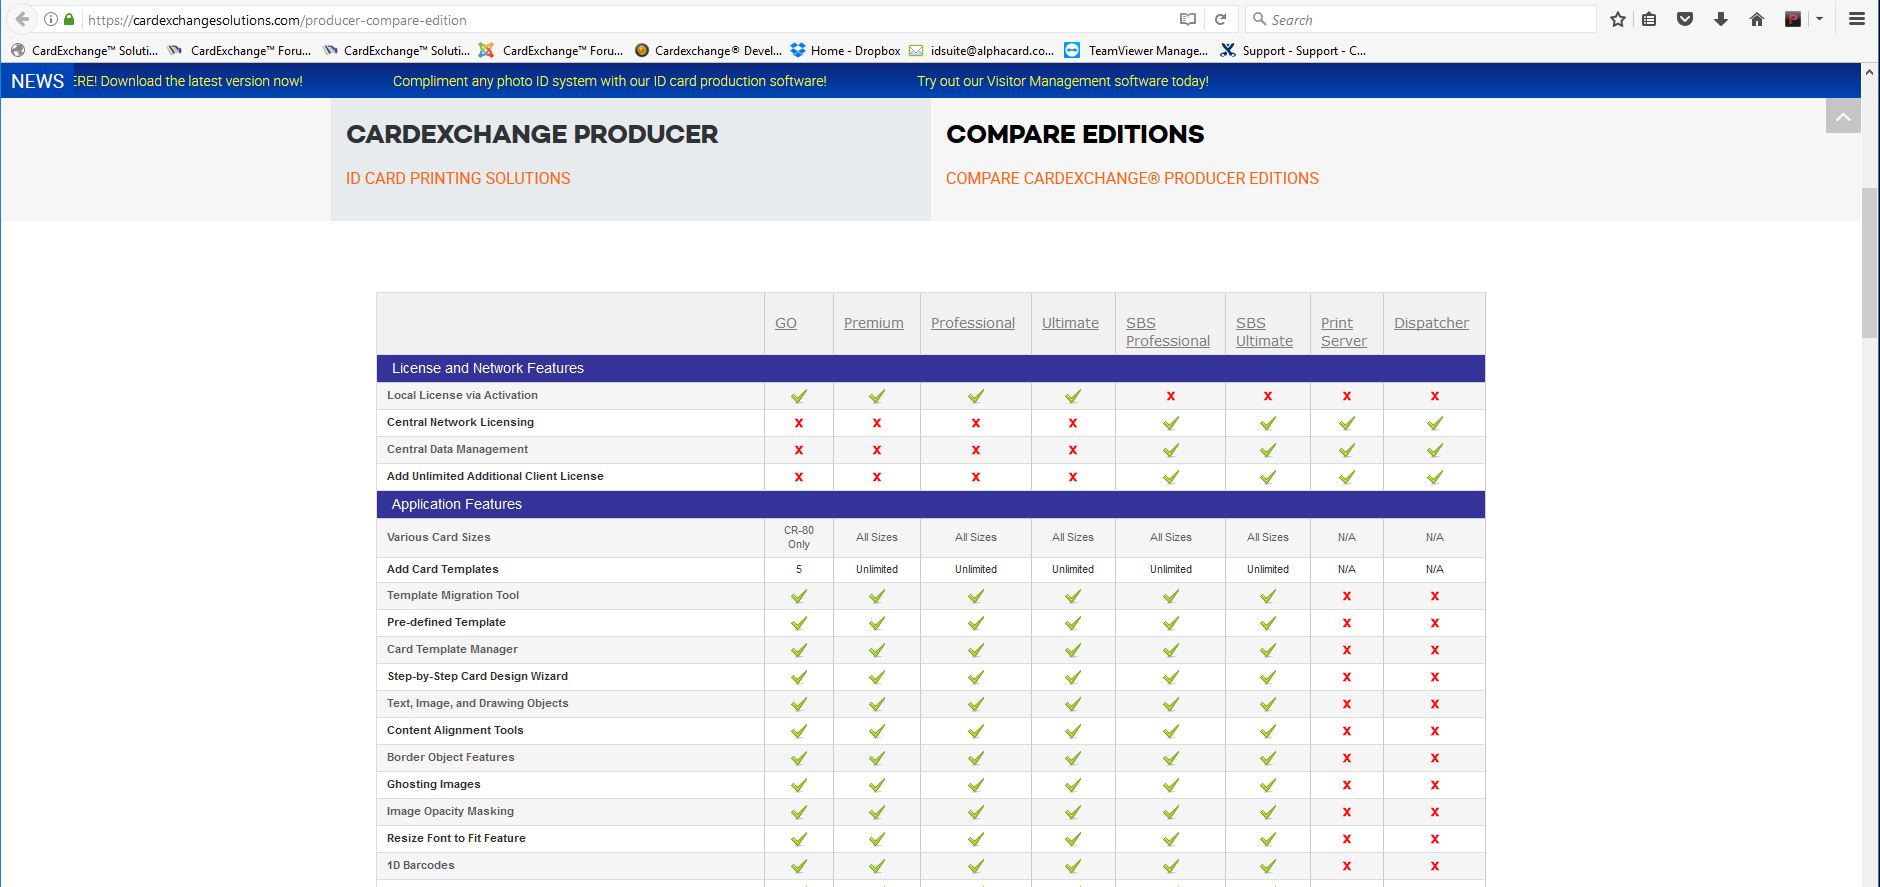Viewport: 1880px width, 887px height.
Task: Open first CardExchange™ Foru... bookmark
Action: tap(239, 50)
